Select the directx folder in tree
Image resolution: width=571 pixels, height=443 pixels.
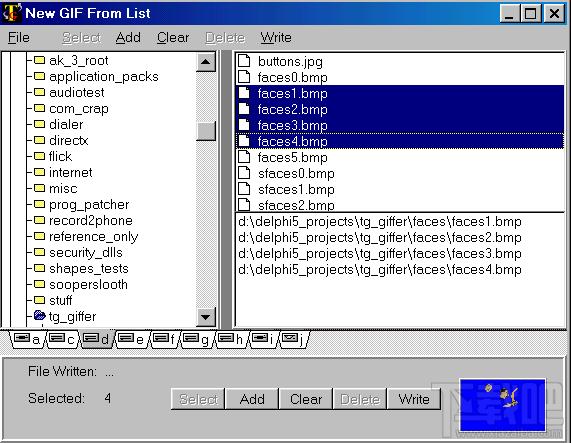pyautogui.click(x=68, y=140)
